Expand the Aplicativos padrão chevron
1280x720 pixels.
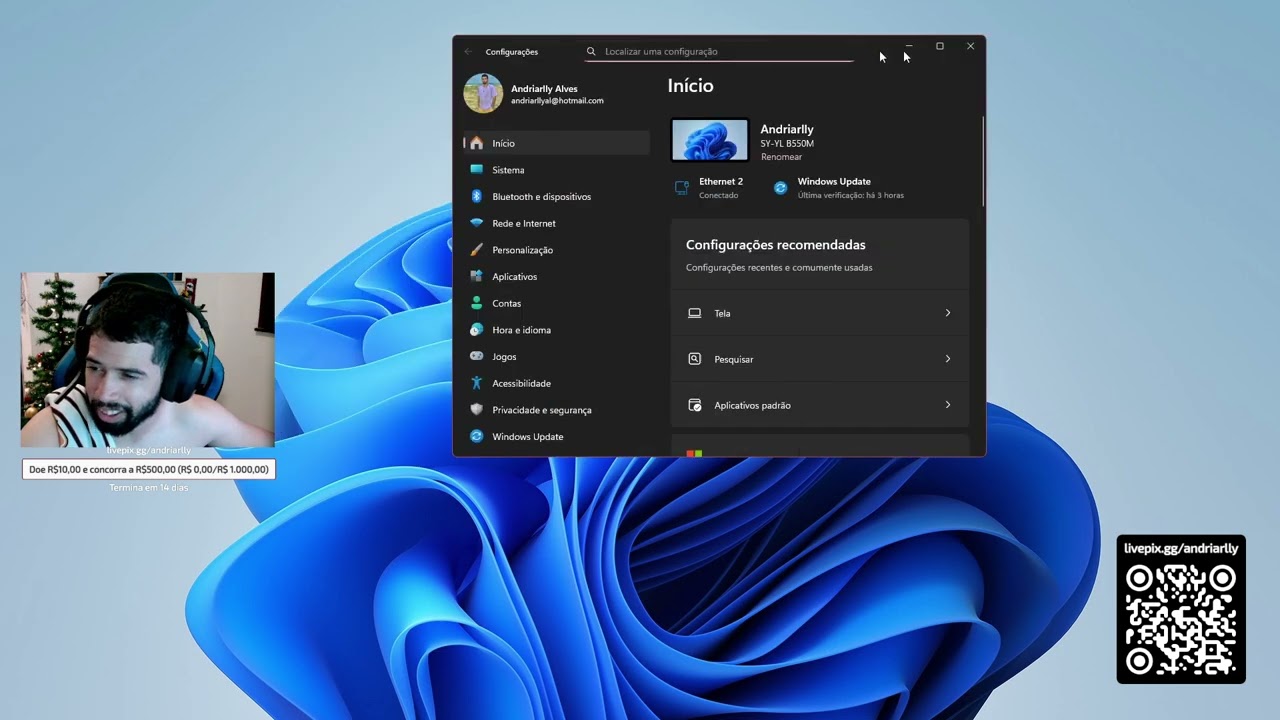click(x=948, y=405)
